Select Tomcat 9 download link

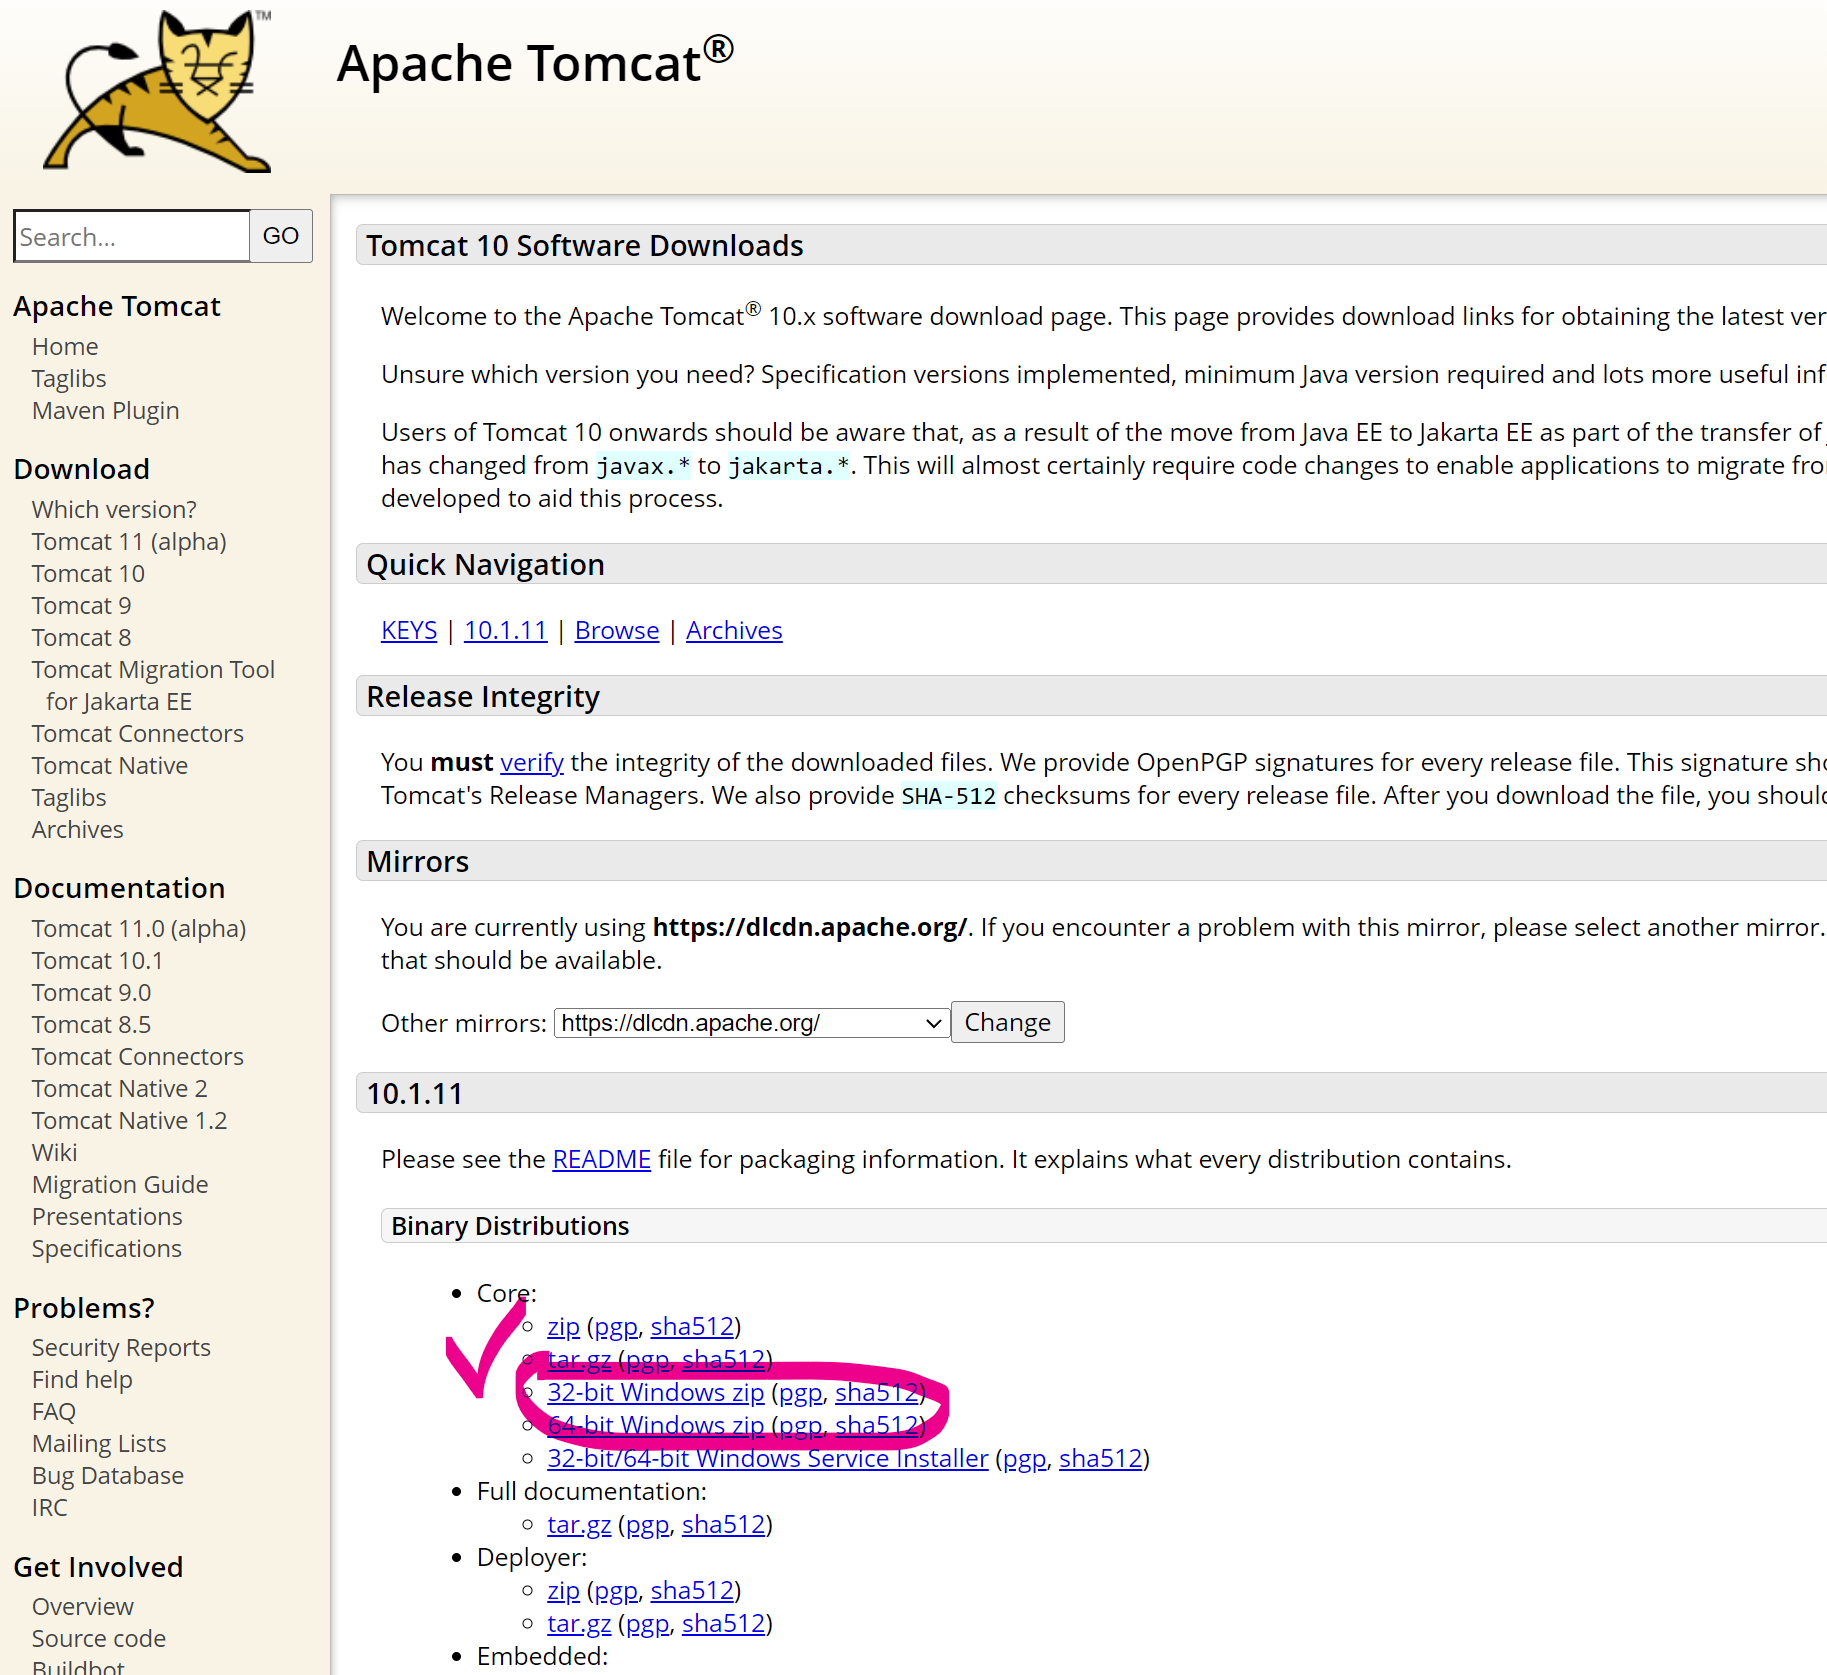click(x=81, y=605)
